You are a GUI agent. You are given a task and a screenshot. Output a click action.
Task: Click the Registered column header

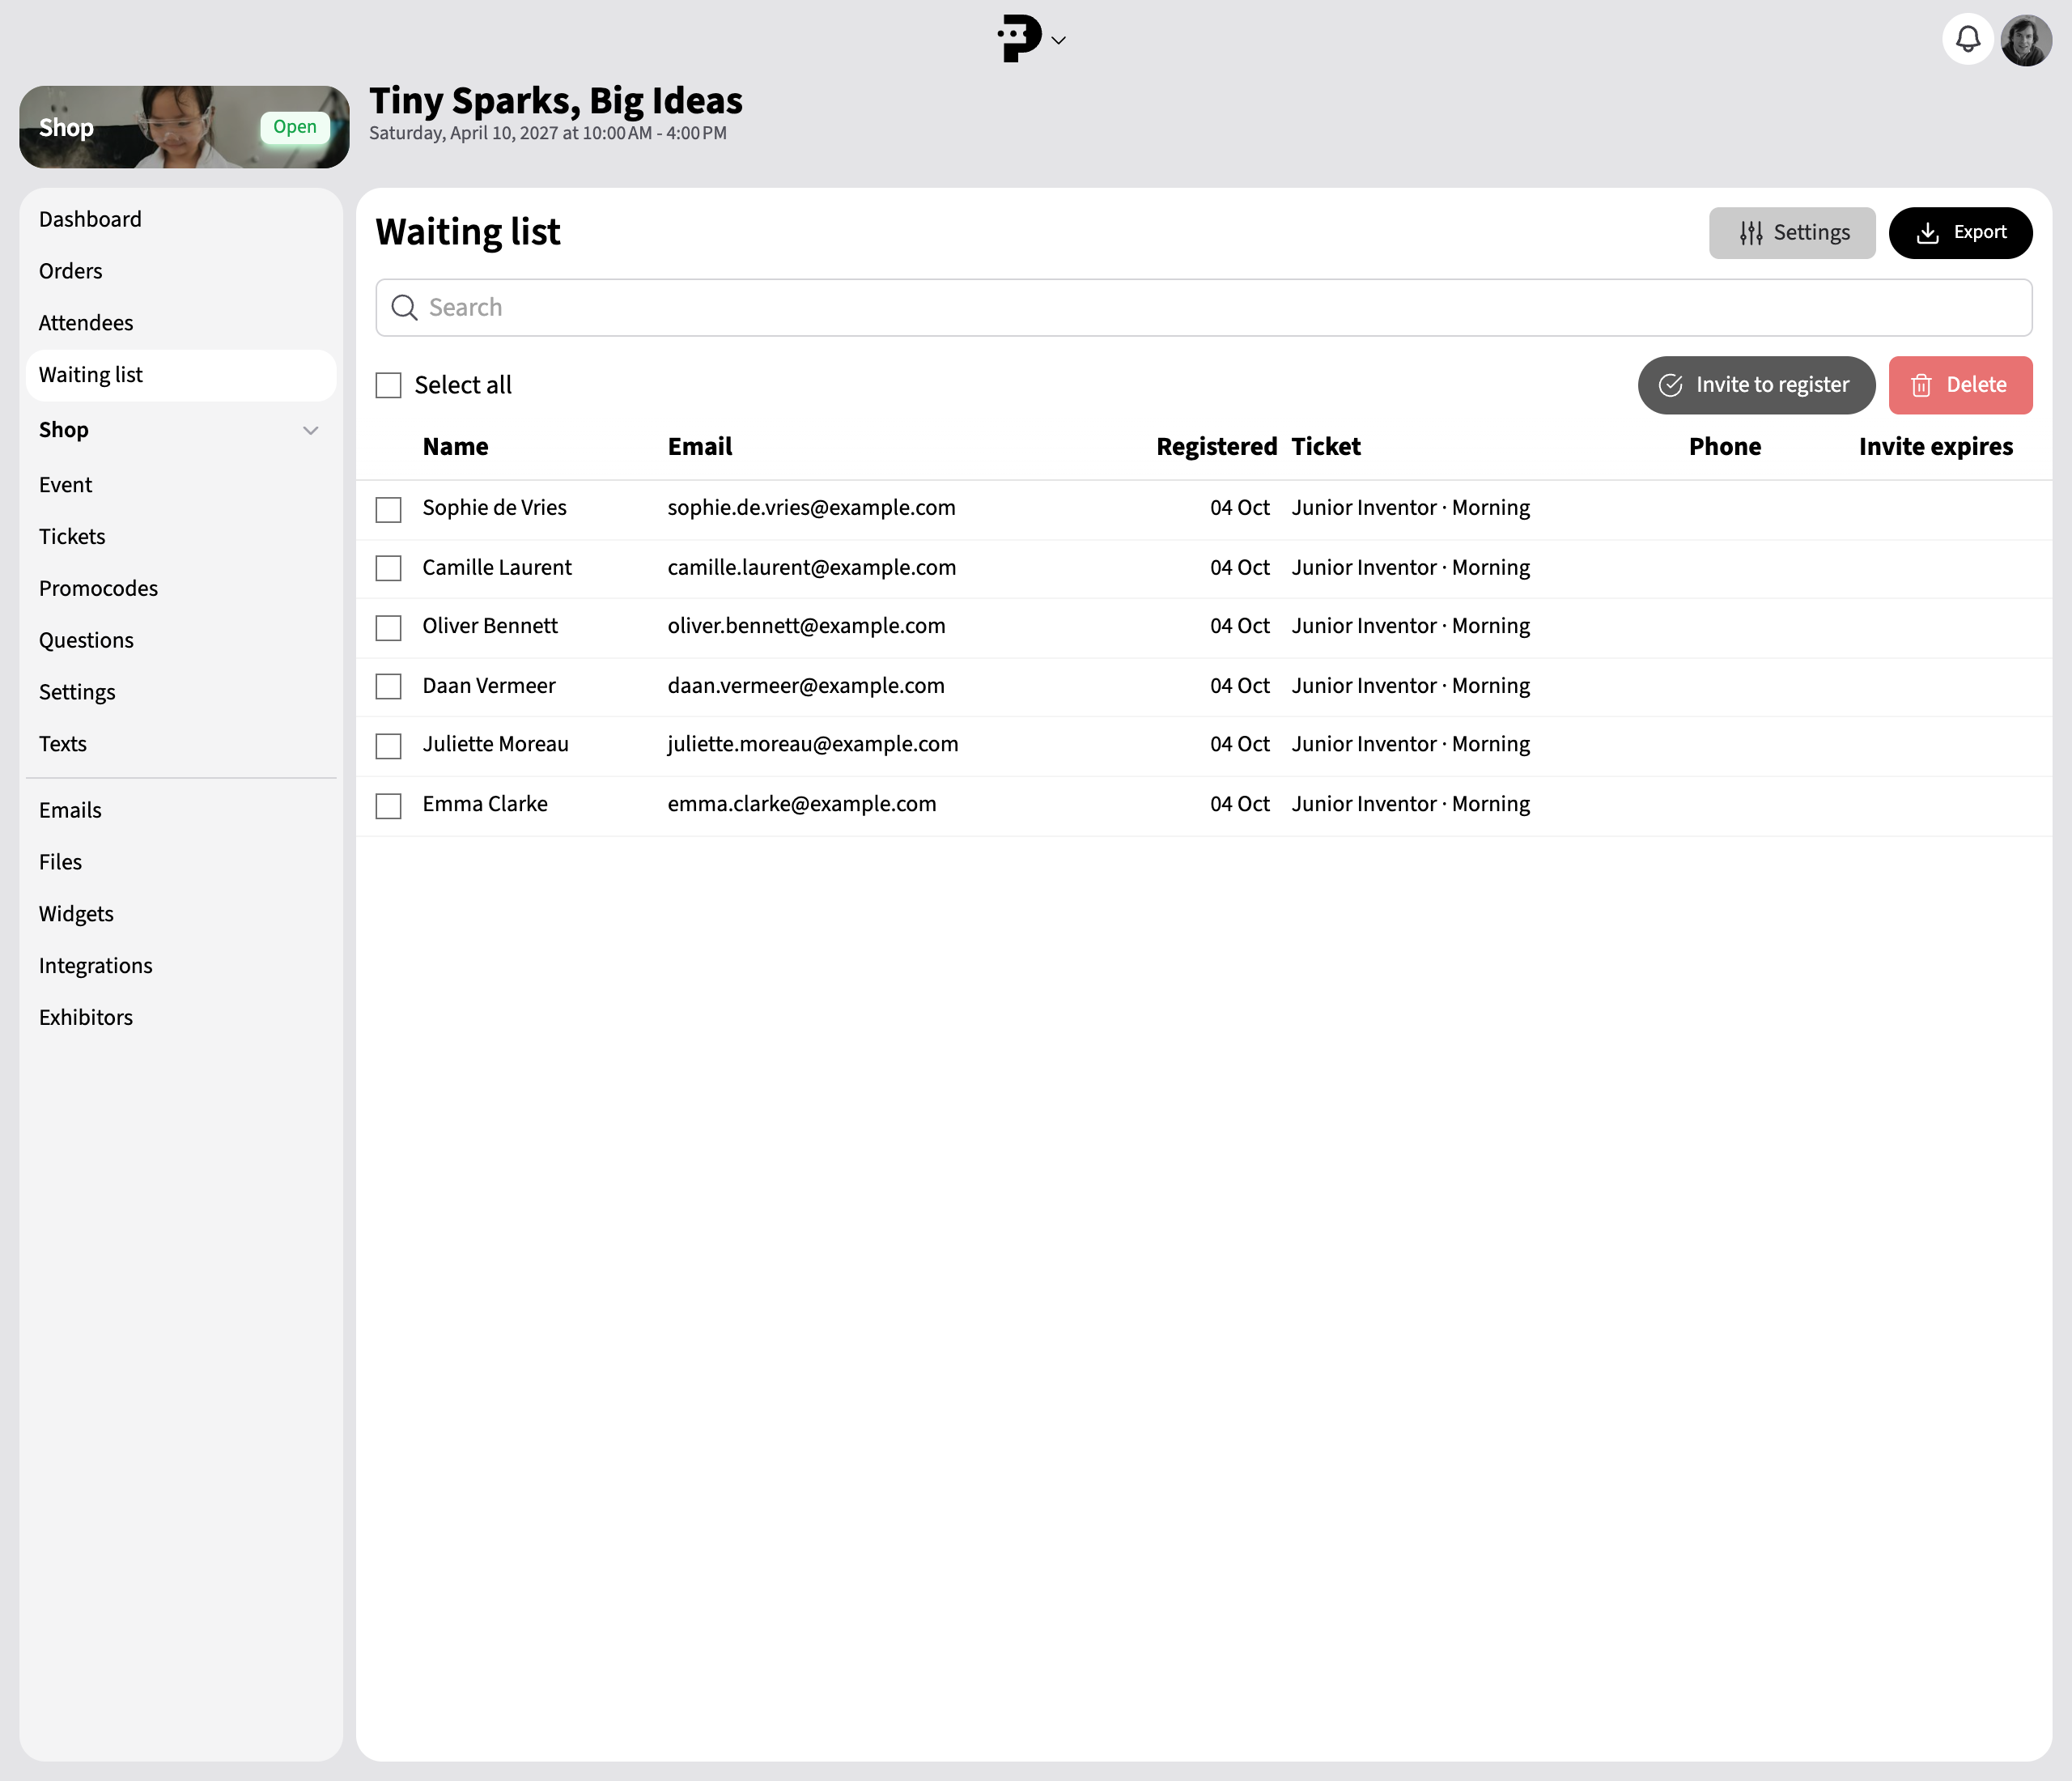pos(1216,447)
